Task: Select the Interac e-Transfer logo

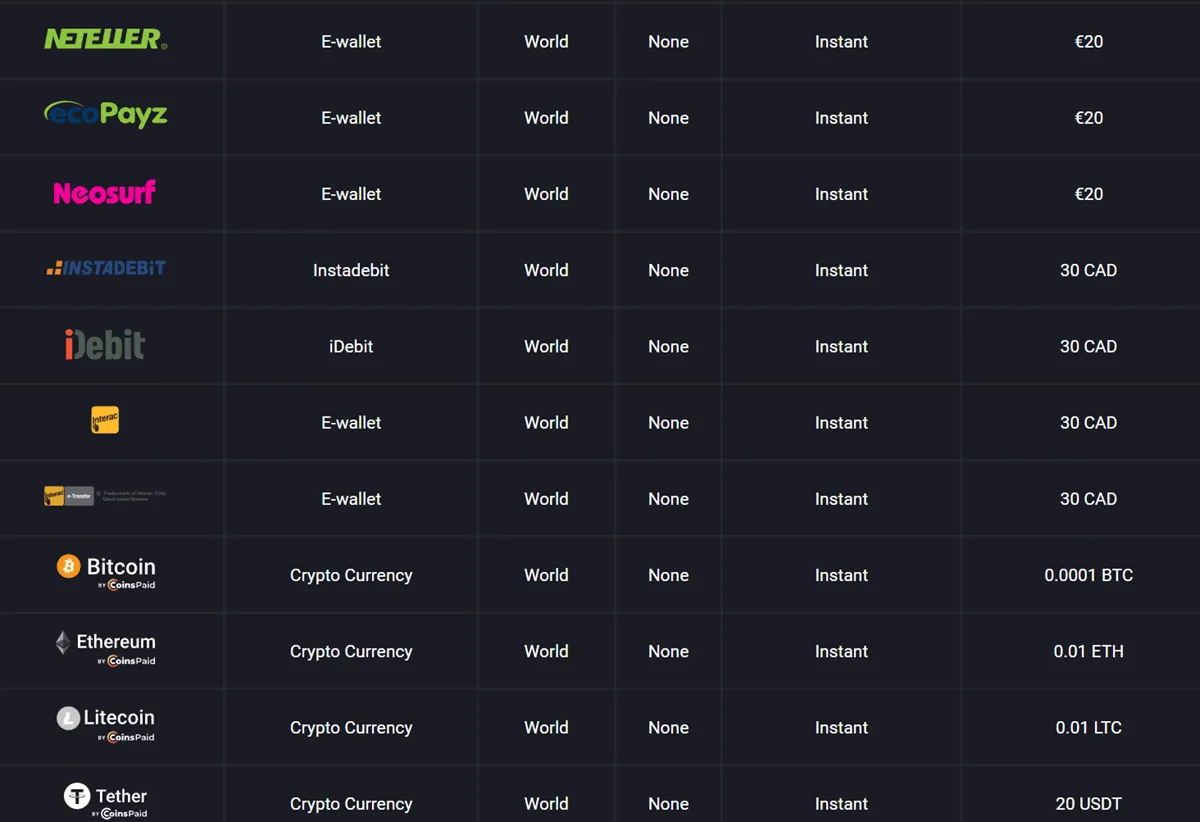Action: pos(70,496)
